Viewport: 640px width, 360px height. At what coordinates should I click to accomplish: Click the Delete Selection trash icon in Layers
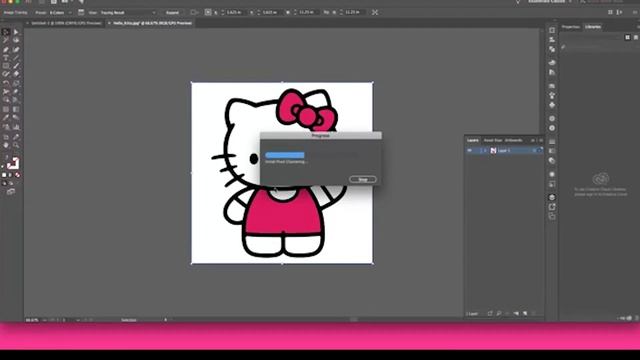tap(533, 313)
